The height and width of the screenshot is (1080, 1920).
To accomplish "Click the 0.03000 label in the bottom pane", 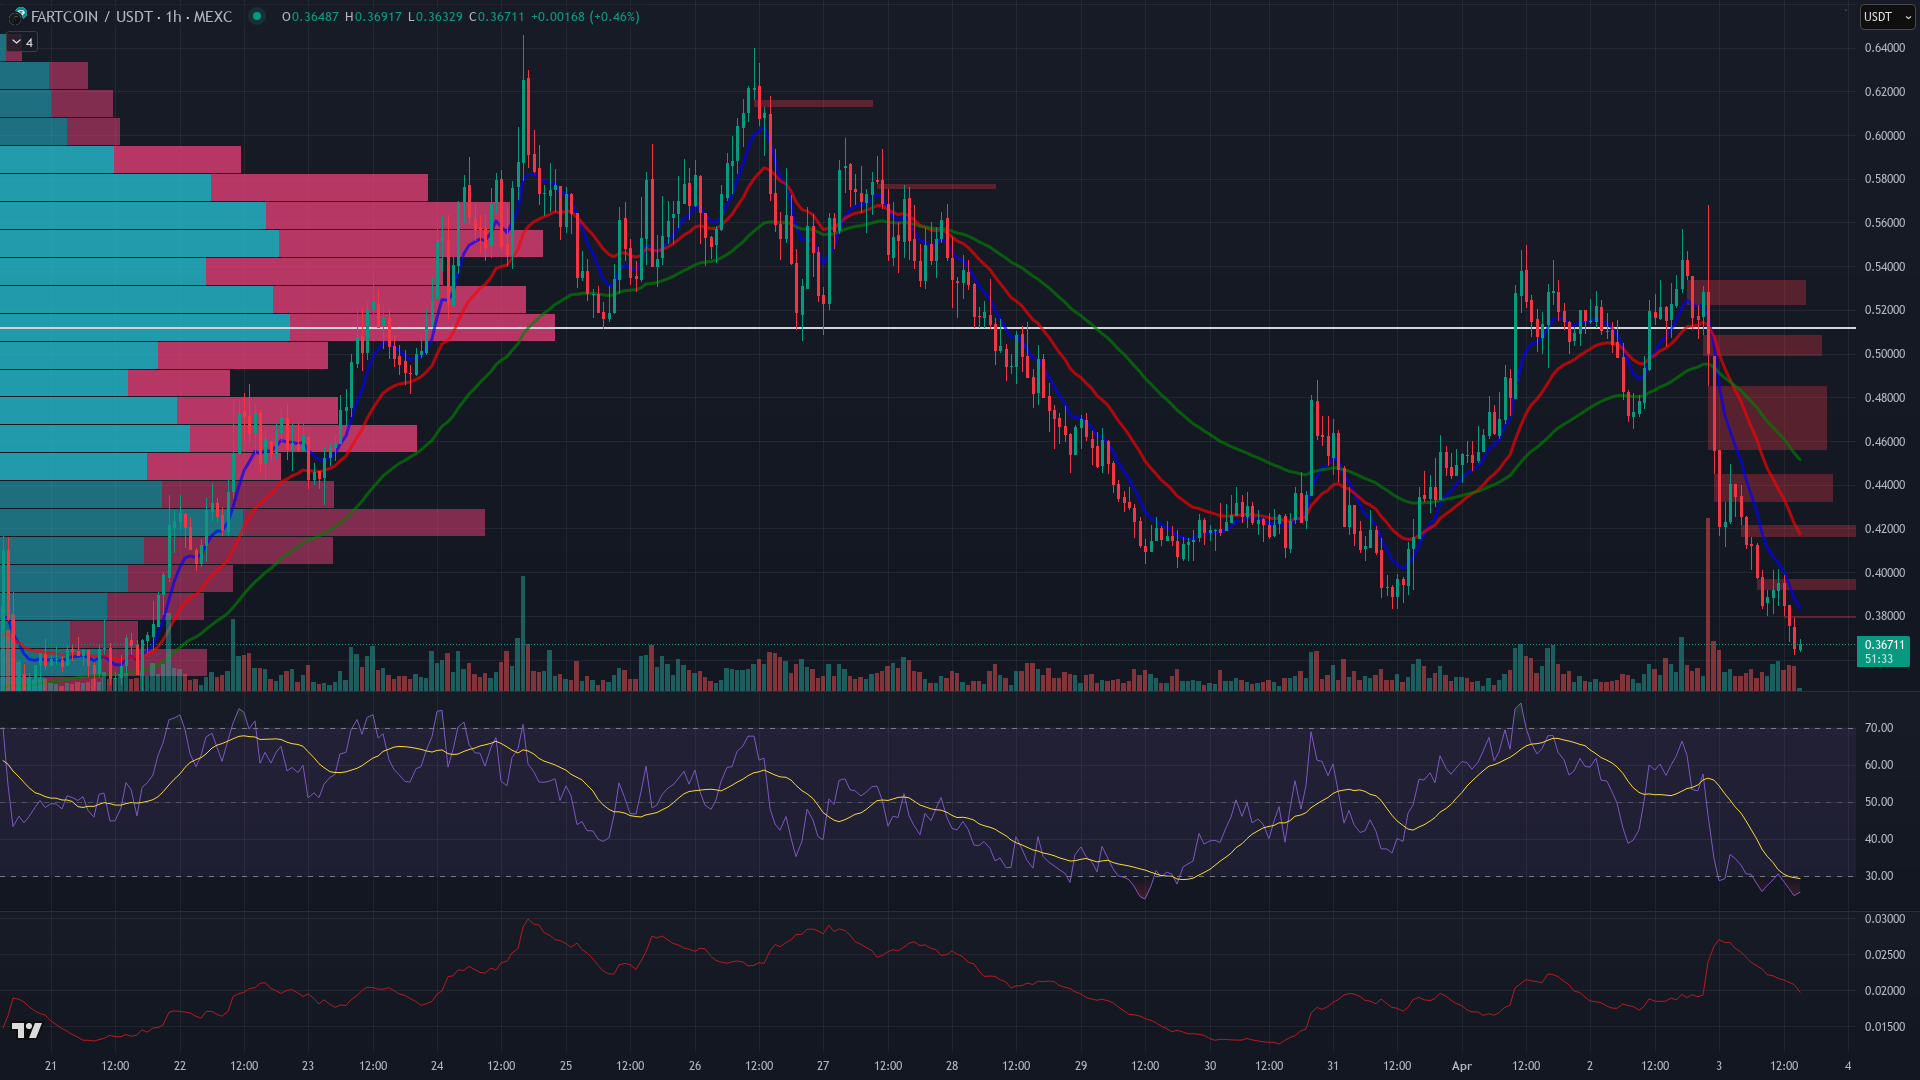I will 1885,919.
